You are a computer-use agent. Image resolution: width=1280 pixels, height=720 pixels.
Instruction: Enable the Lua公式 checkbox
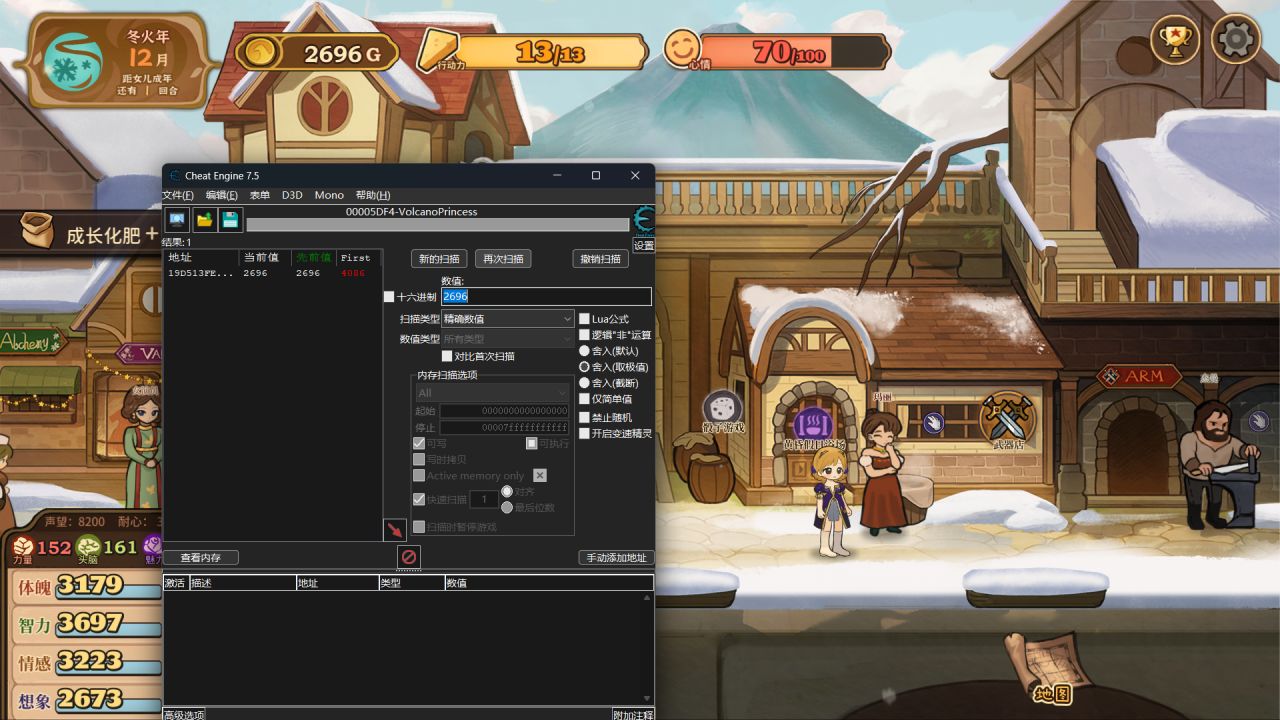click(584, 319)
